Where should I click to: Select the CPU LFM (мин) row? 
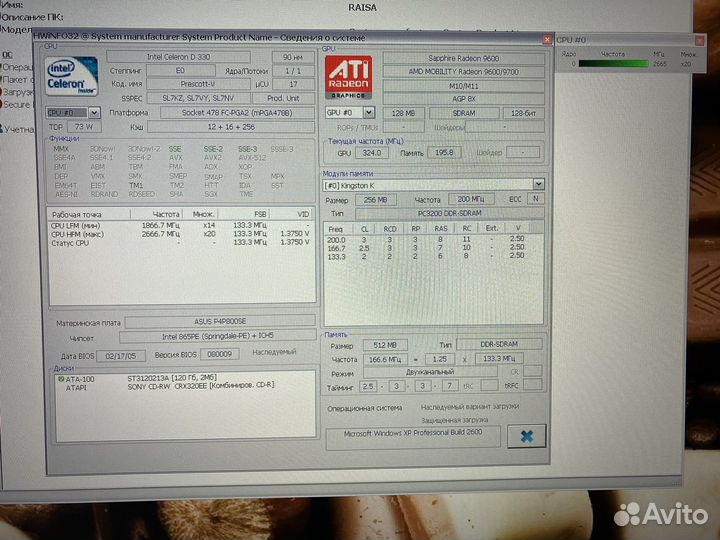(181, 225)
